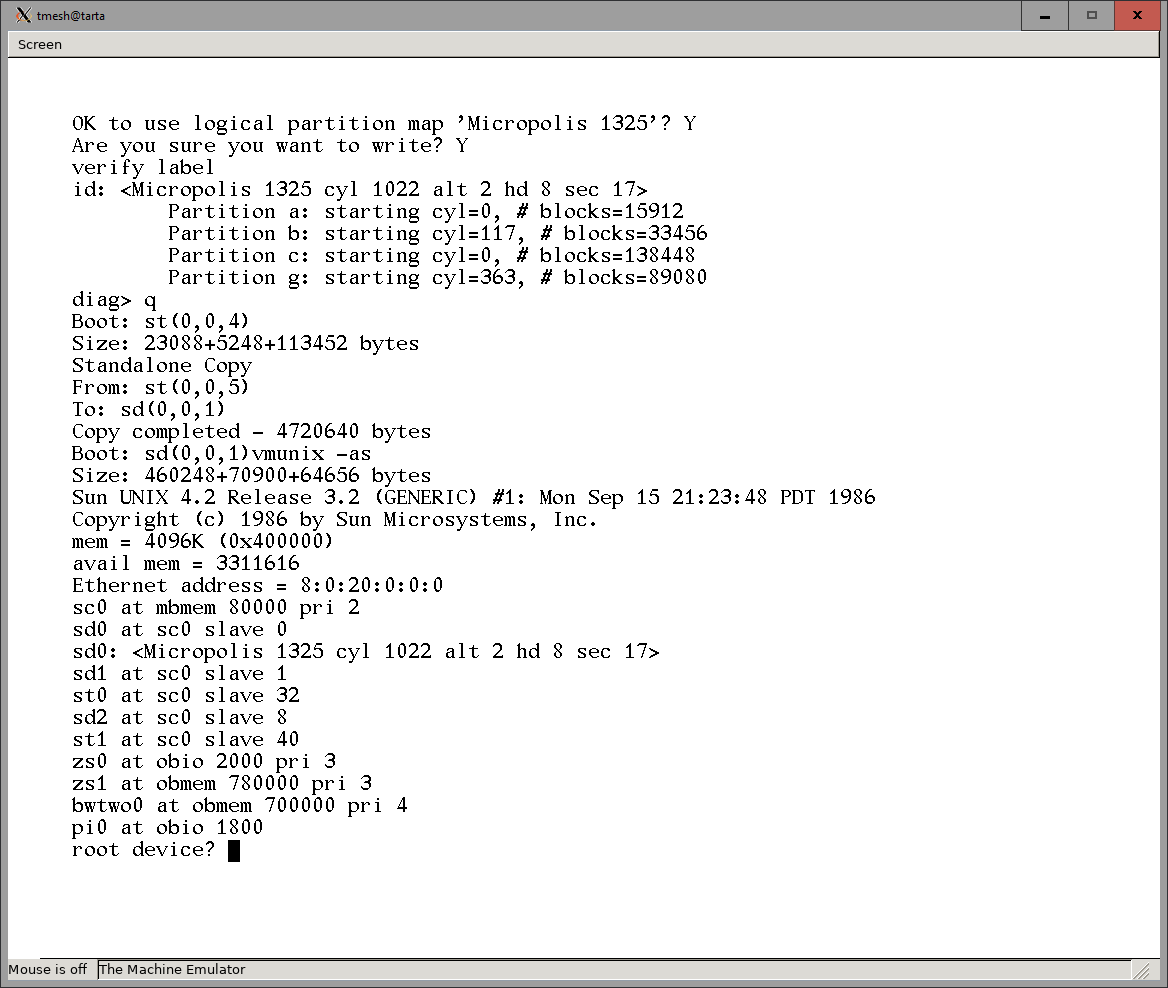Viewport: 1168px width, 988px height.
Task: Click the 'mem = 4096K (0x400000)' line
Action: tap(202, 542)
